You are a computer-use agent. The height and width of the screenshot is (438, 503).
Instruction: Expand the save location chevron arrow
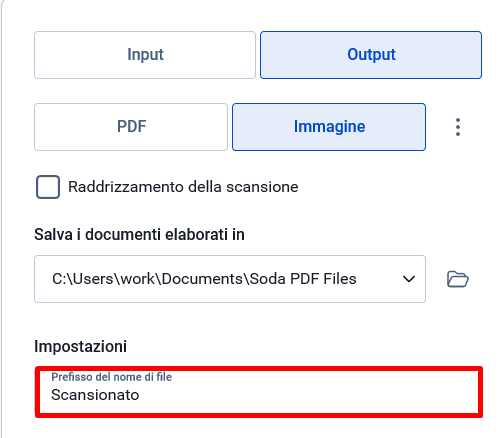409,279
